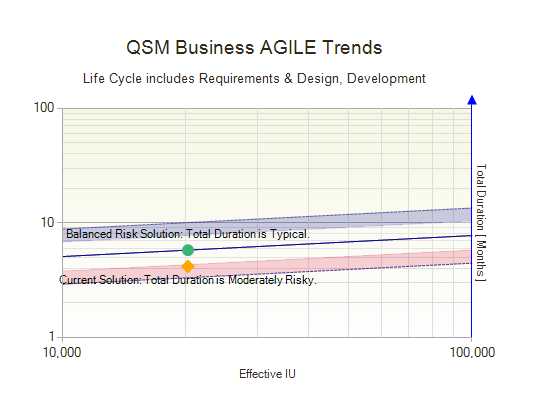The image size is (537, 402).
Task: Click the y-axis label '10'
Action: 48,223
